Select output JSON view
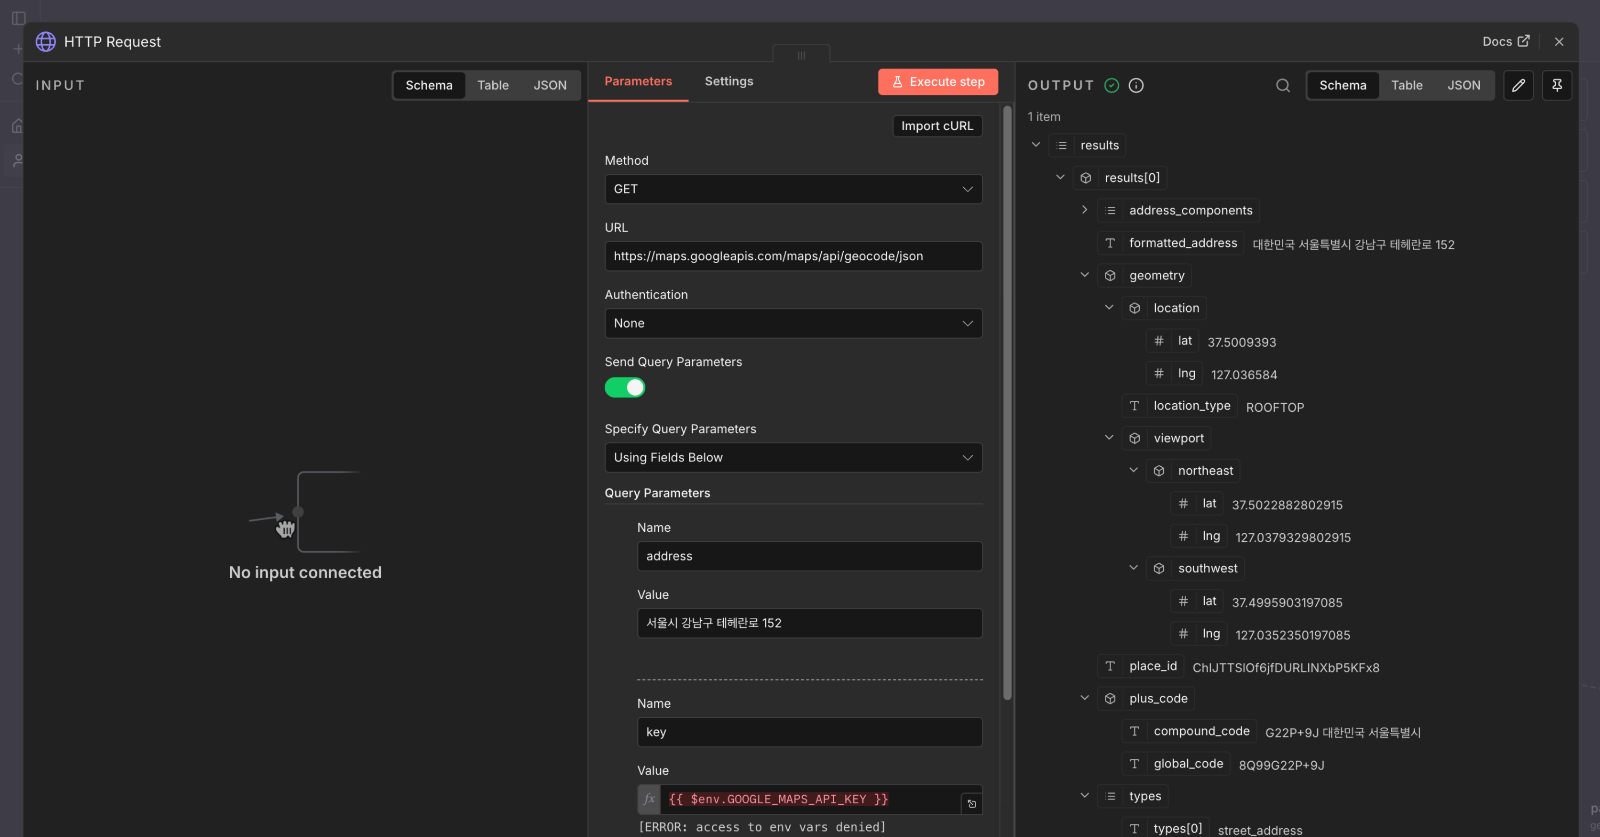Viewport: 1600px width, 837px height. tap(1464, 85)
